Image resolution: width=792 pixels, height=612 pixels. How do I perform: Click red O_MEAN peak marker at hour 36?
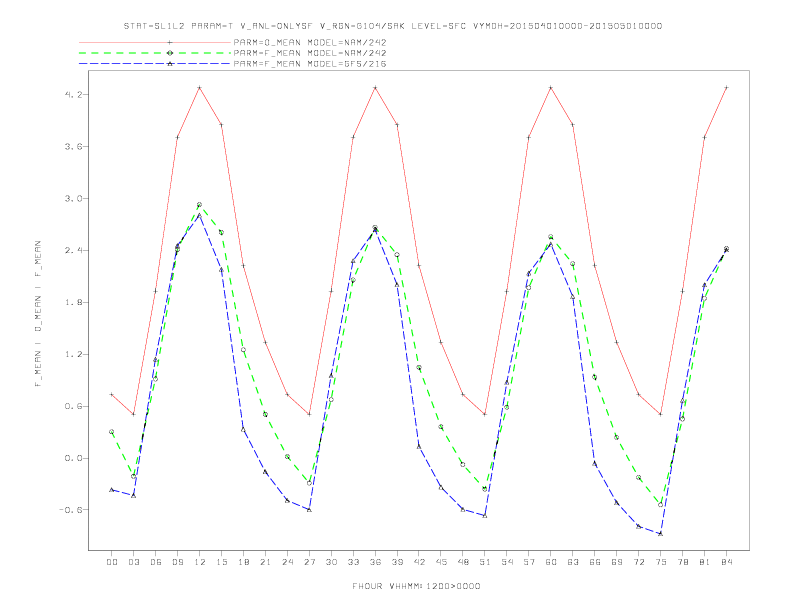[x=375, y=88]
